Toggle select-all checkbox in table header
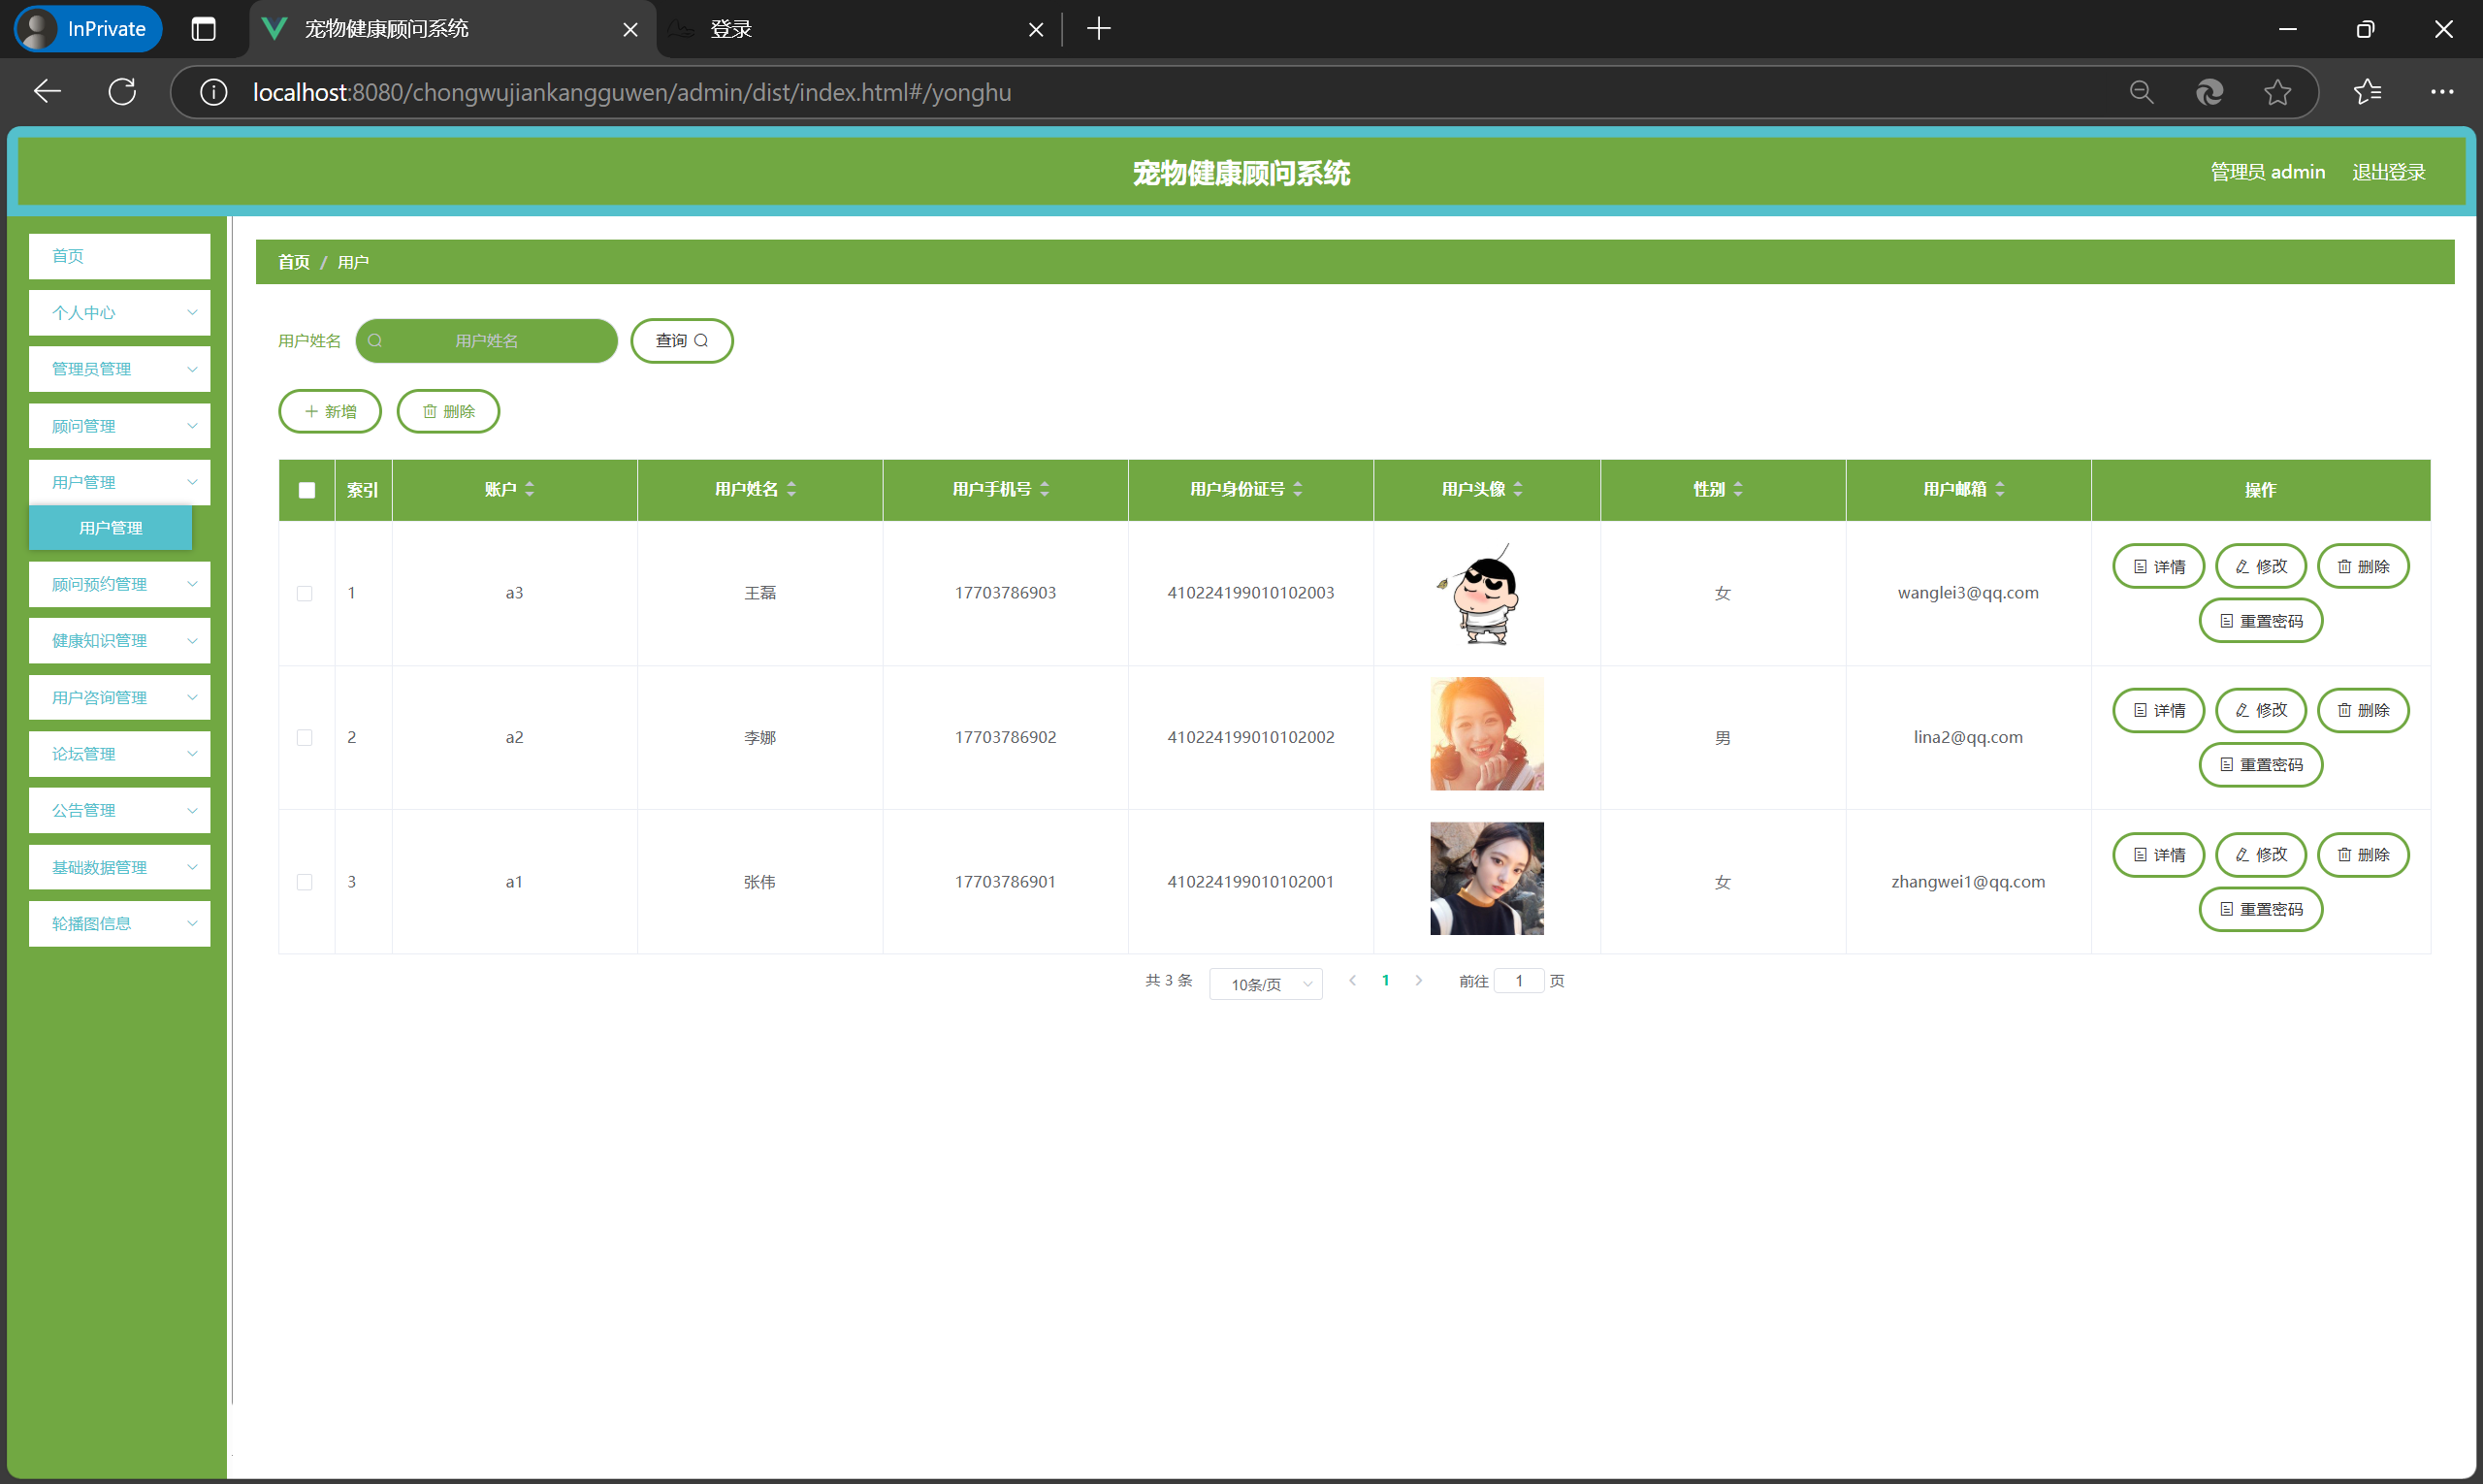 (x=307, y=490)
